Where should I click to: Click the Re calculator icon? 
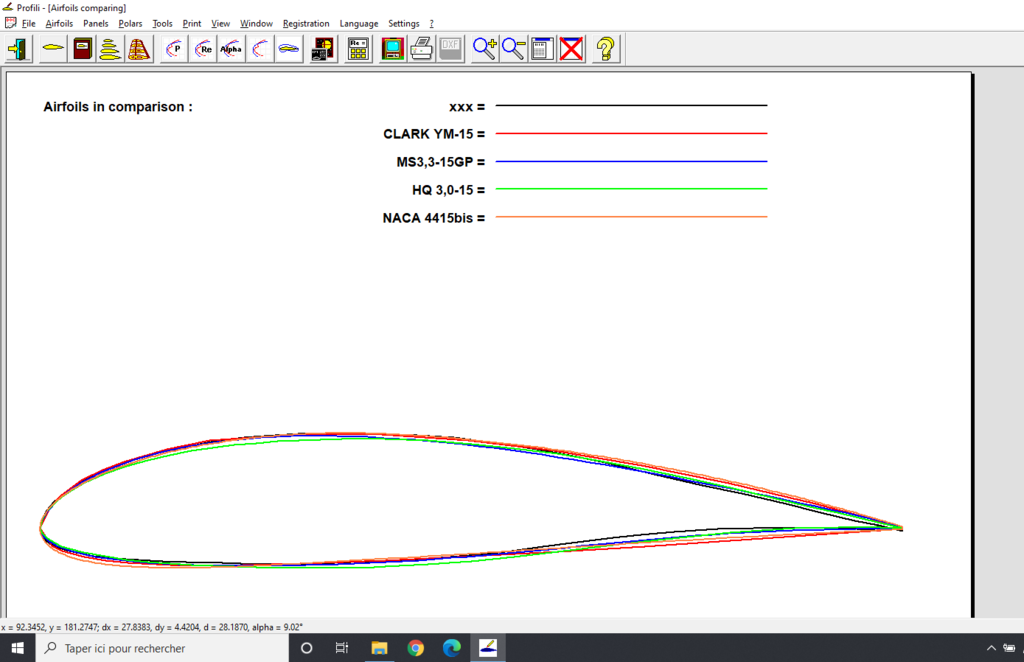[x=358, y=48]
